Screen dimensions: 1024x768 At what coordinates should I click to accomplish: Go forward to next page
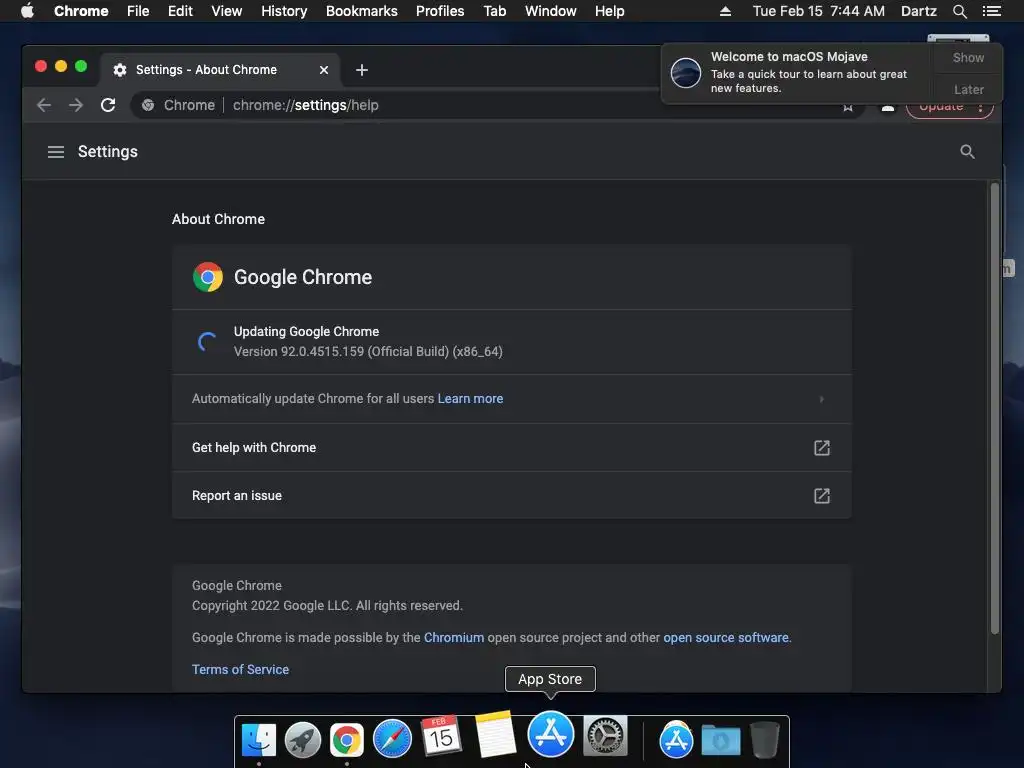click(76, 105)
